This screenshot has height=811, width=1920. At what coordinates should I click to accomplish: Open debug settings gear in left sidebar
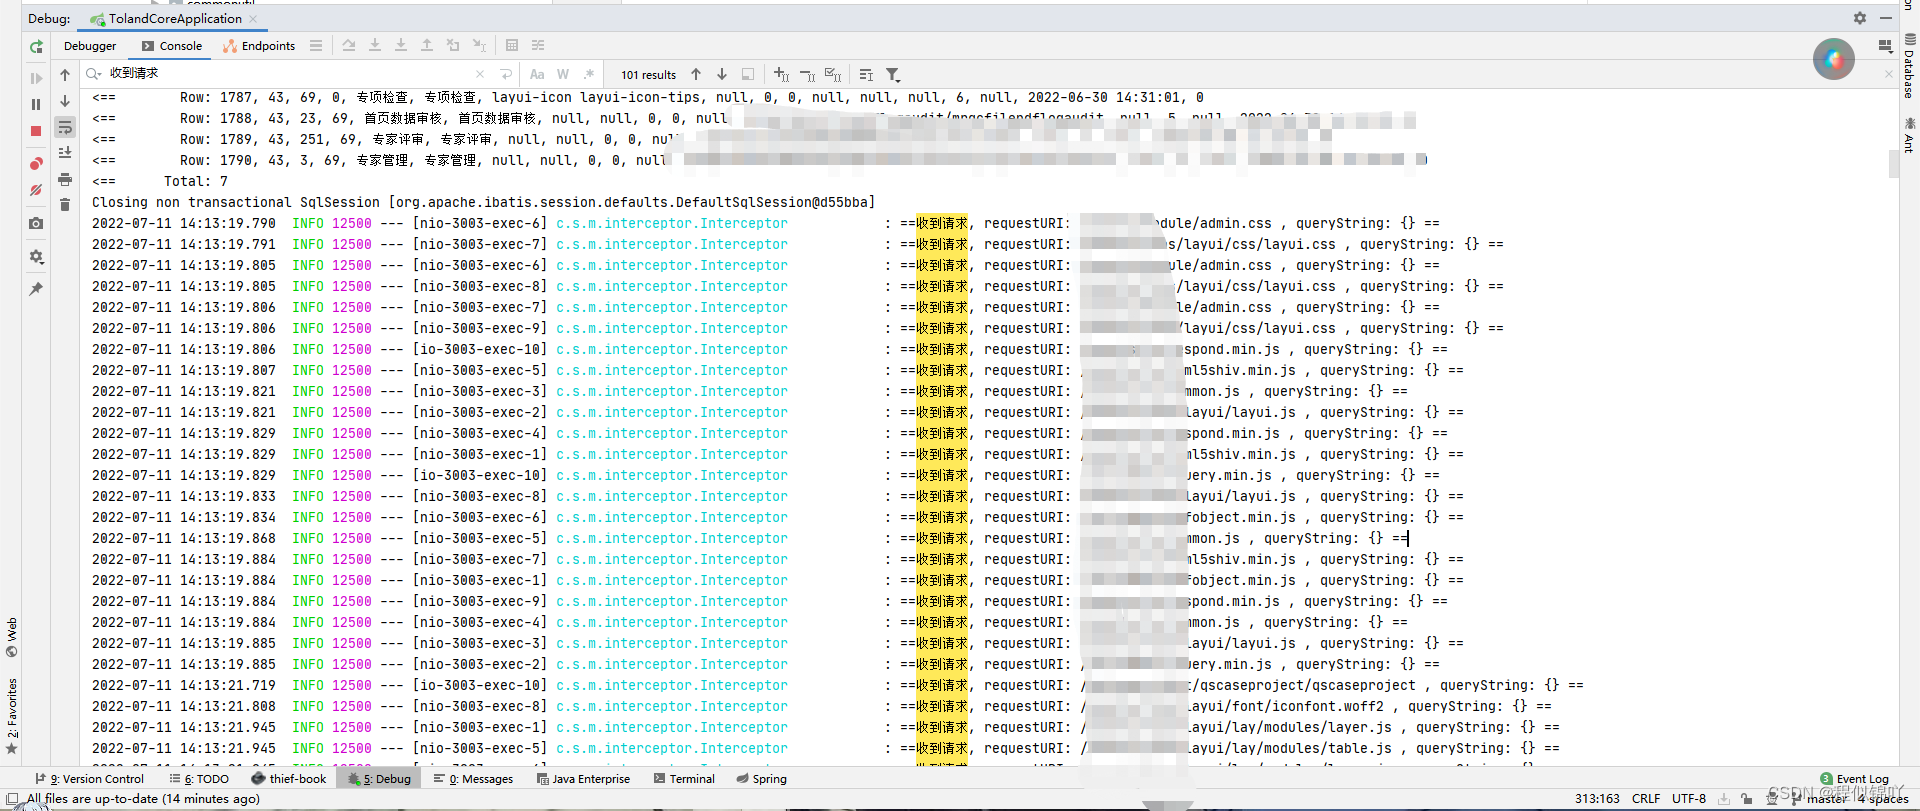[x=36, y=256]
